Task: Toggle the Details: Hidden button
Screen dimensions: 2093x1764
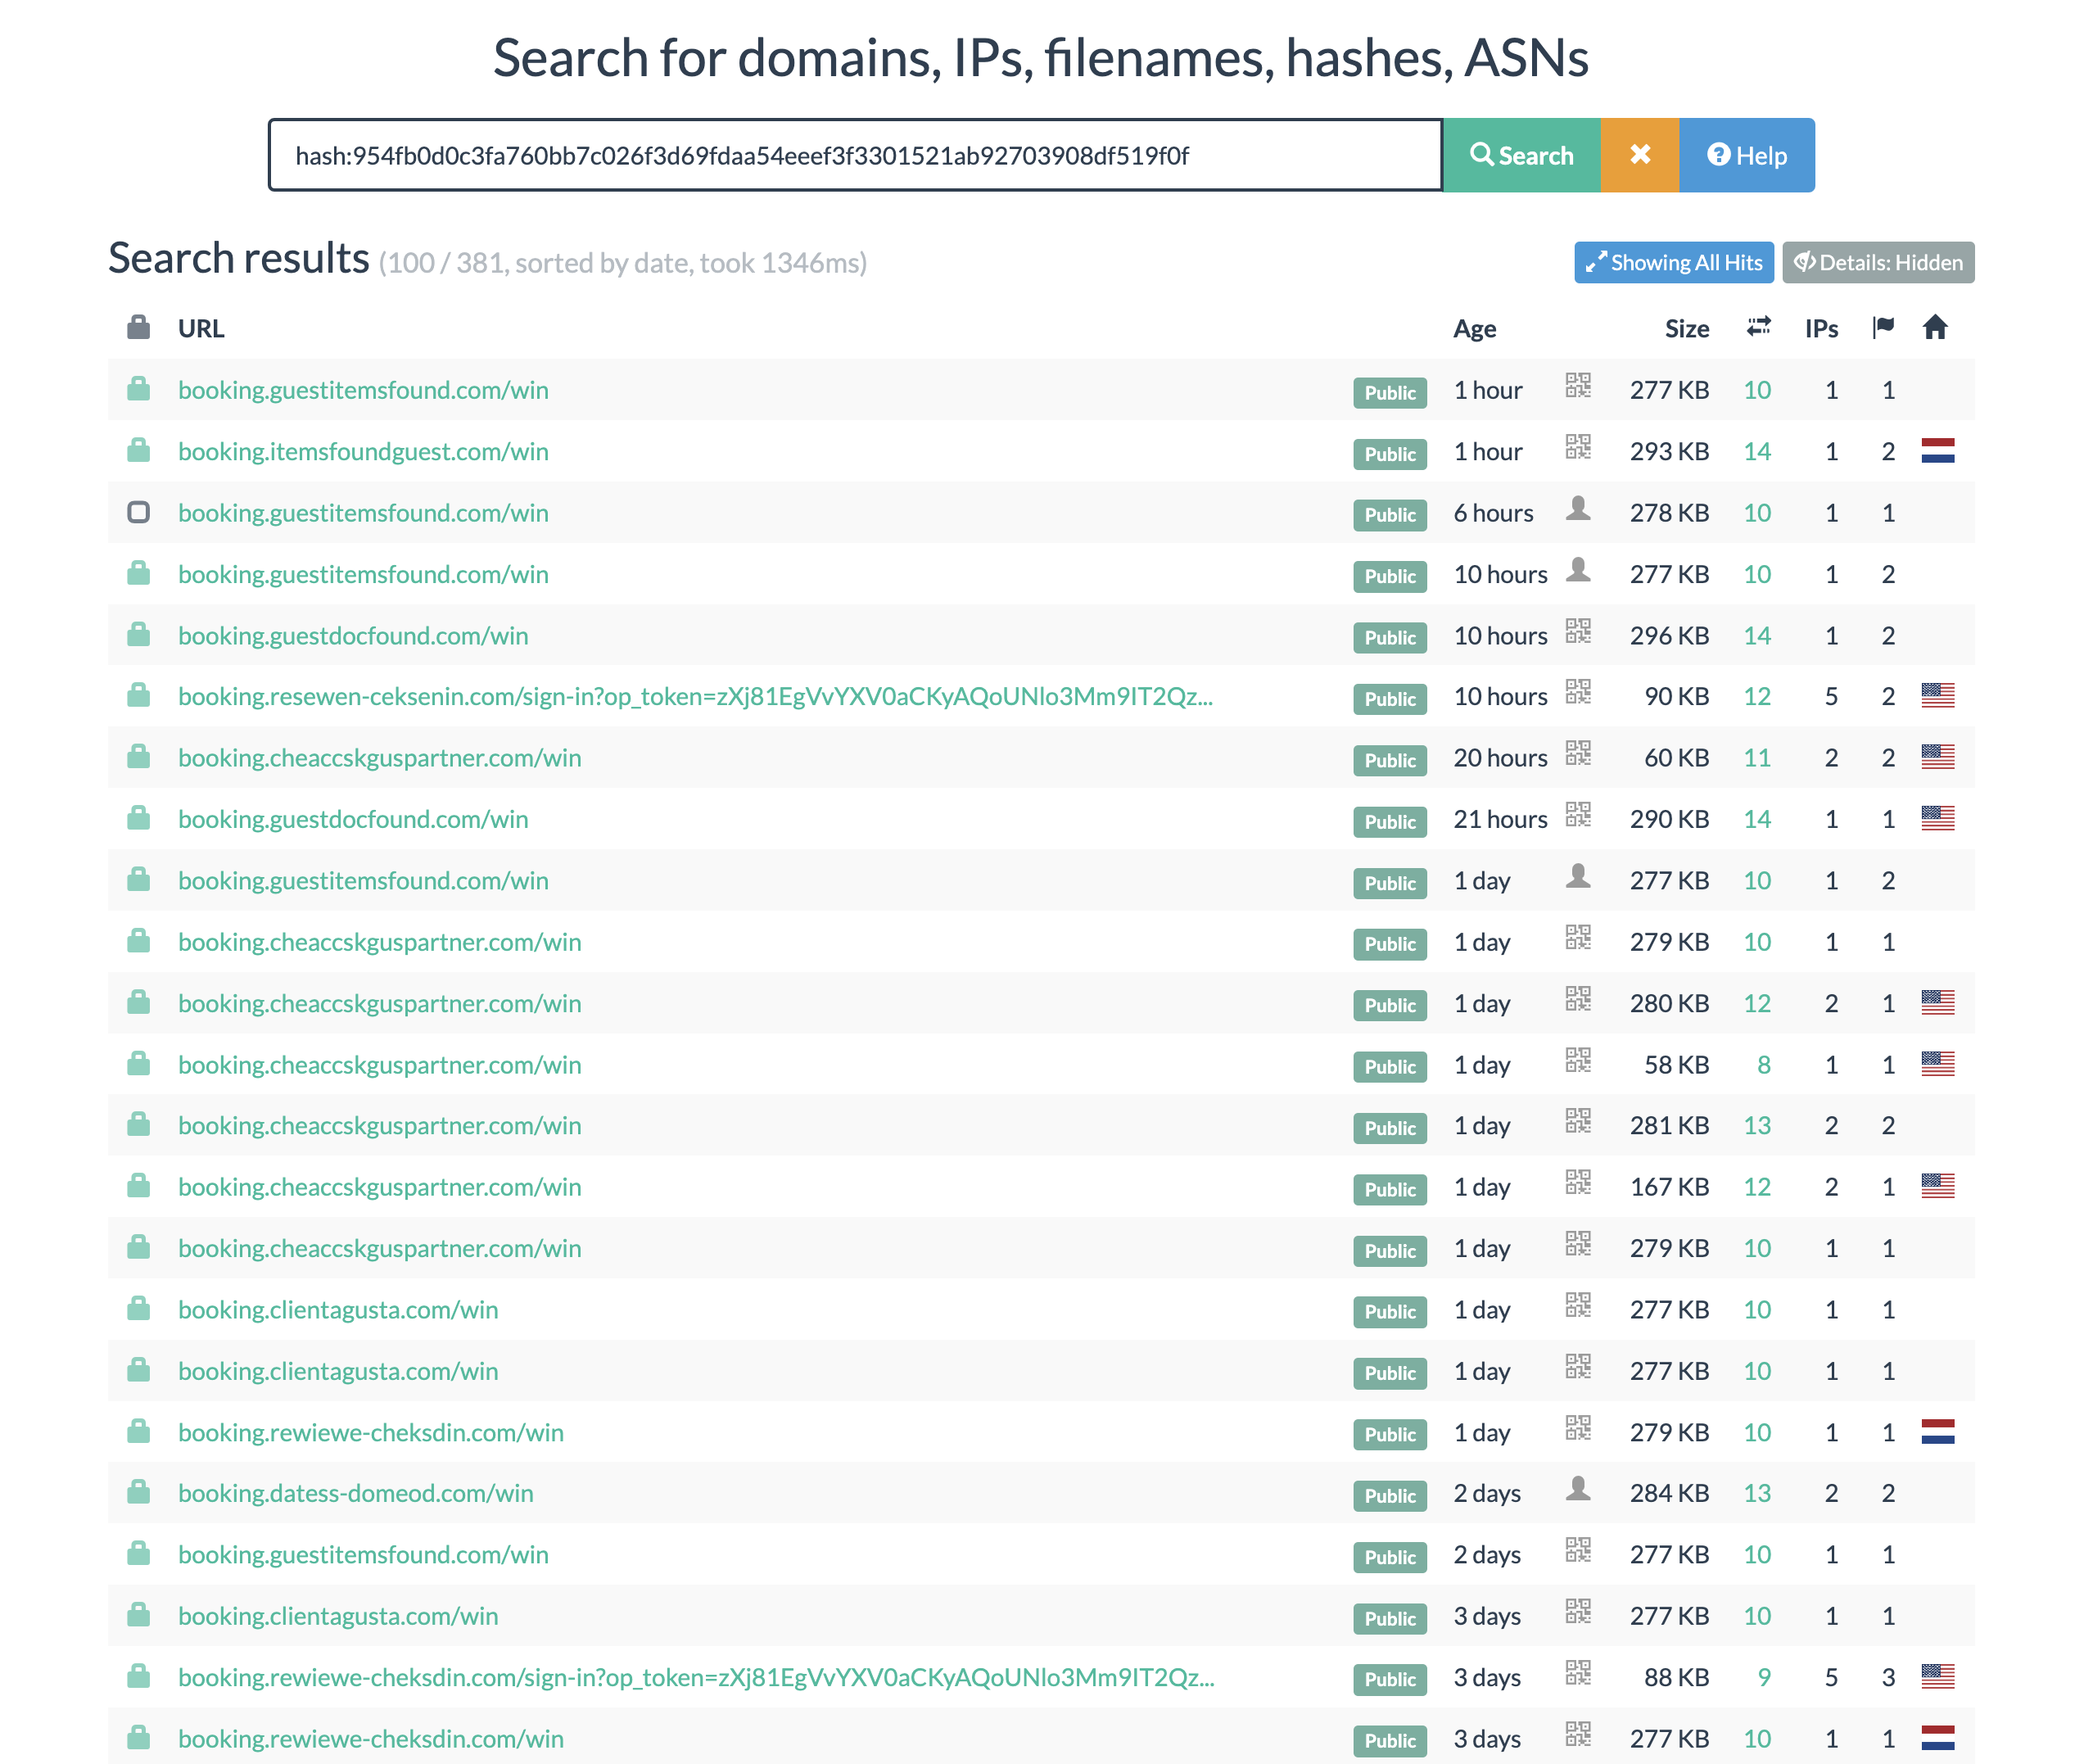Action: [x=1877, y=263]
